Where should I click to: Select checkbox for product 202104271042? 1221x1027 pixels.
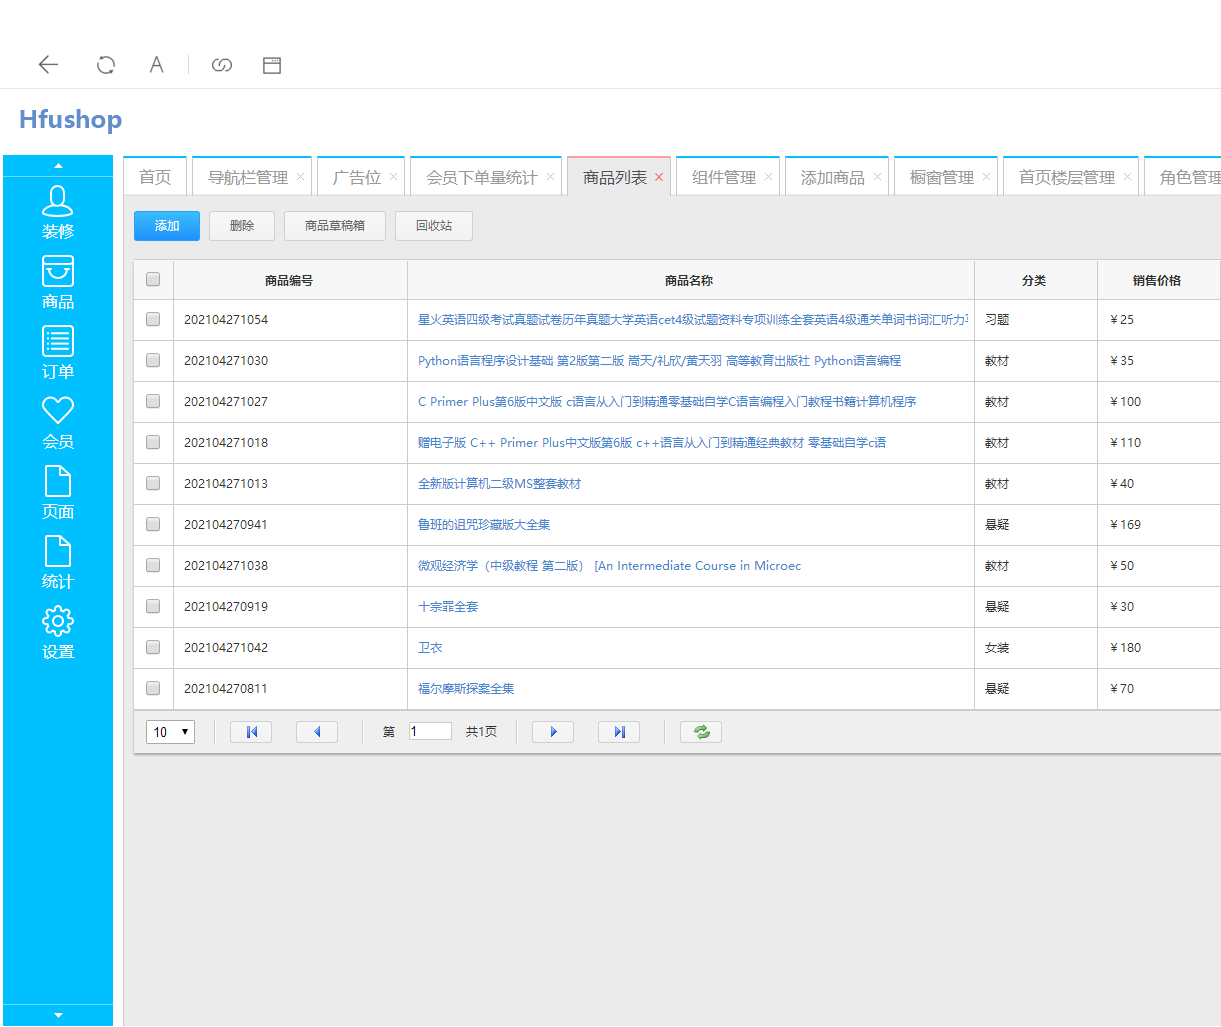tap(153, 648)
